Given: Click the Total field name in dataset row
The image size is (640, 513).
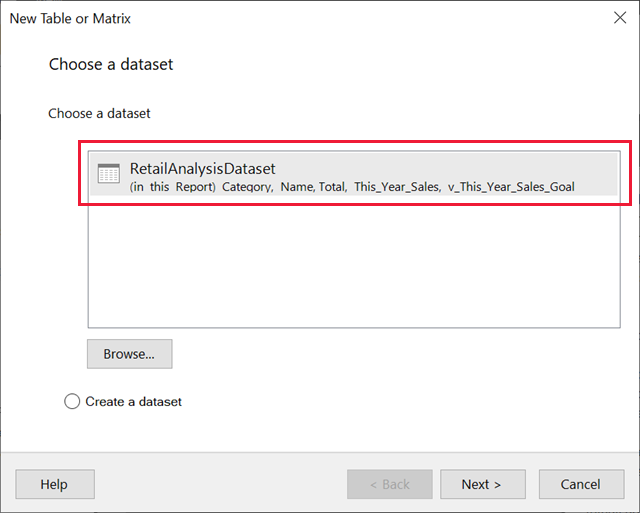Looking at the screenshot, I should coord(332,187).
